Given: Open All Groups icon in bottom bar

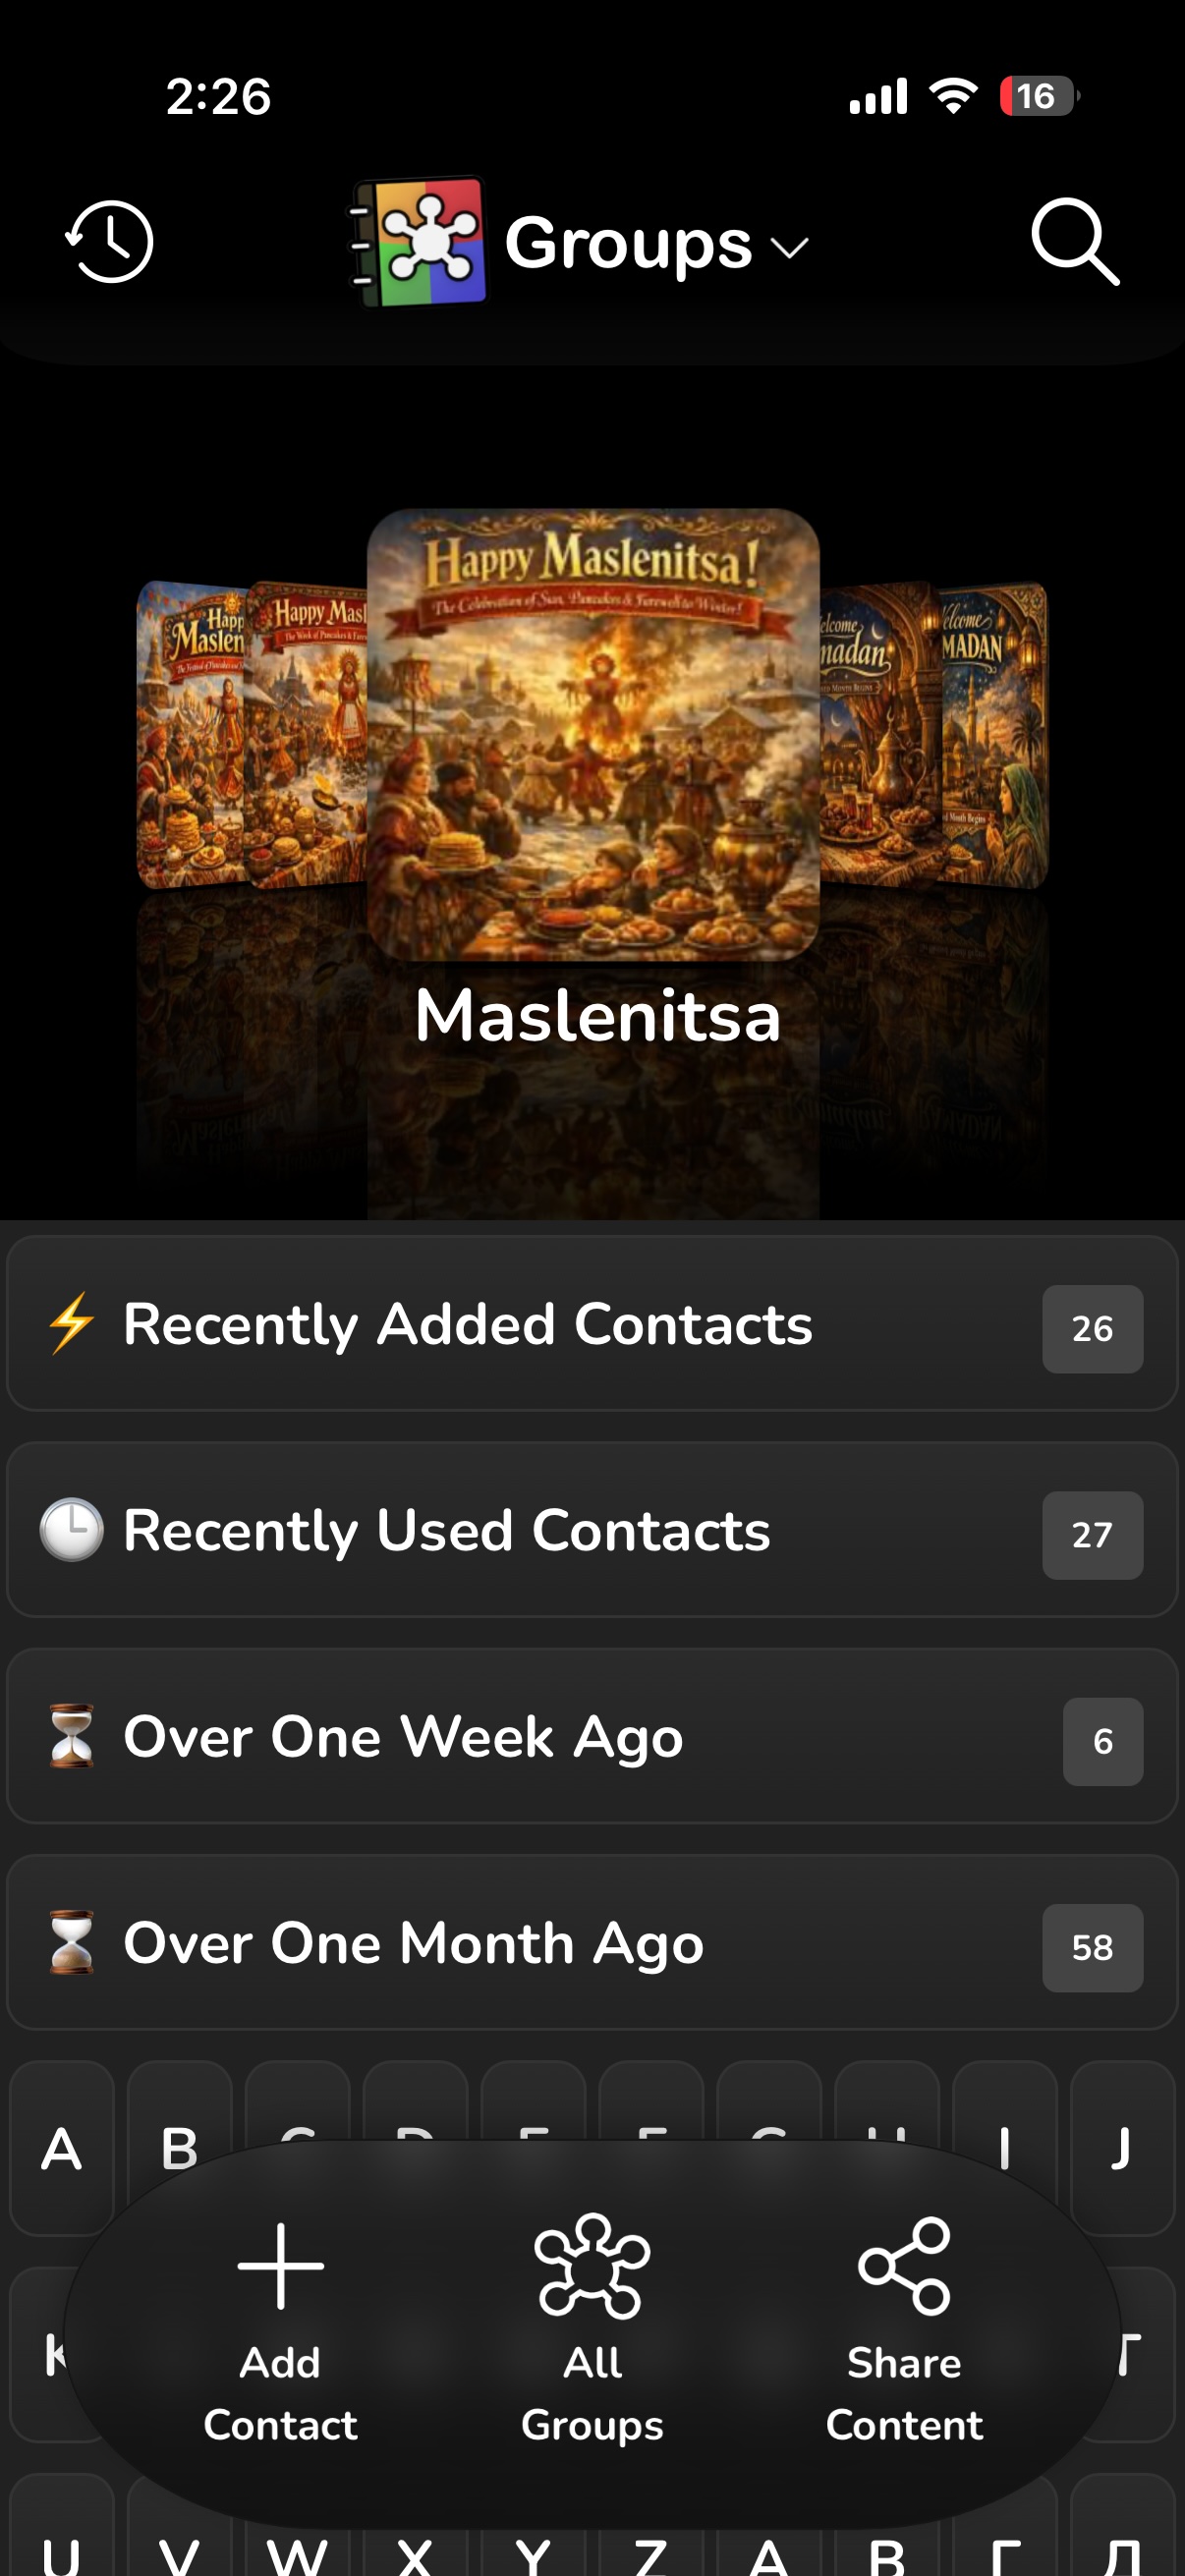Looking at the screenshot, I should point(592,2266).
